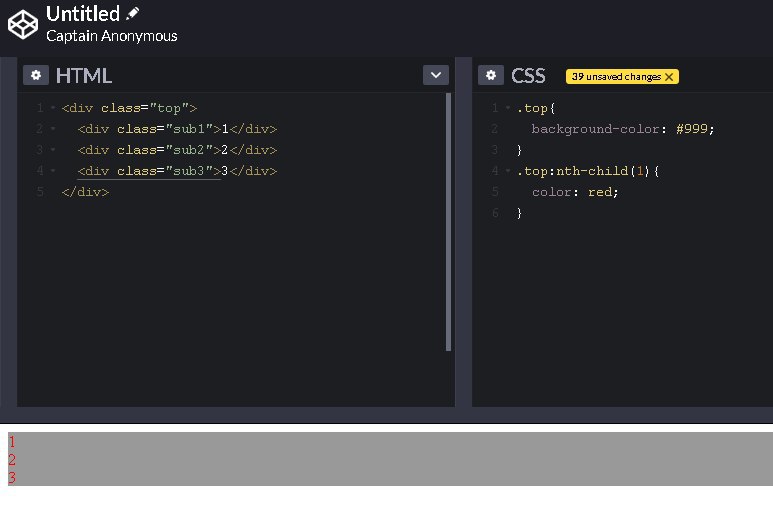Collapse fold arrow on HTML line 3
The width and height of the screenshot is (773, 513).
(53, 149)
